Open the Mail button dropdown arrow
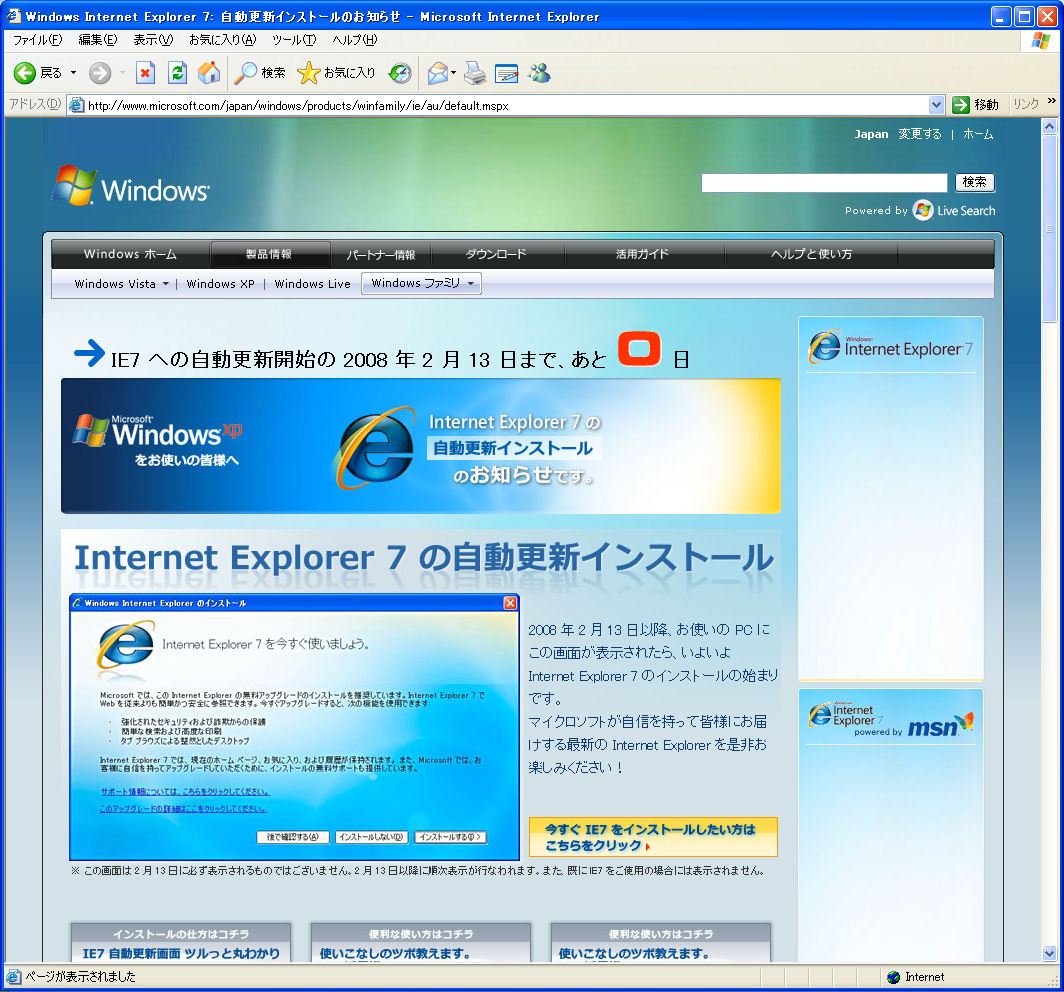Image resolution: width=1064 pixels, height=992 pixels. pos(453,73)
